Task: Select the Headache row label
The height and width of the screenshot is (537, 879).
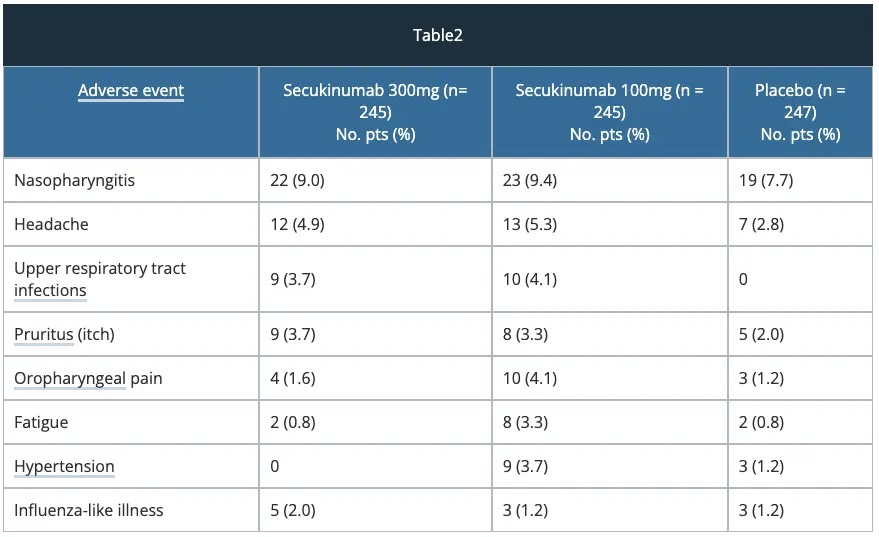Action: pos(51,224)
